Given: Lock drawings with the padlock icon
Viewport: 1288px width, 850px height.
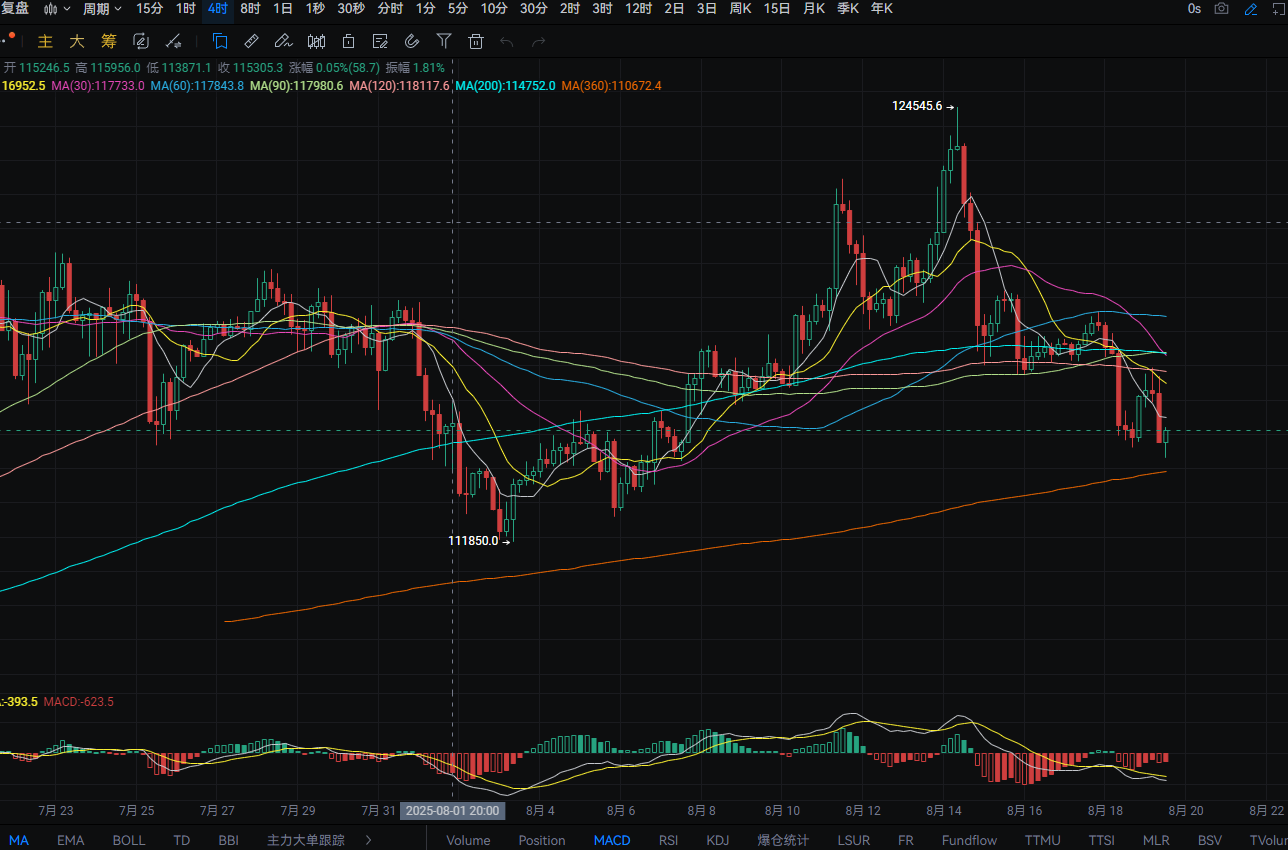Looking at the screenshot, I should point(348,41).
